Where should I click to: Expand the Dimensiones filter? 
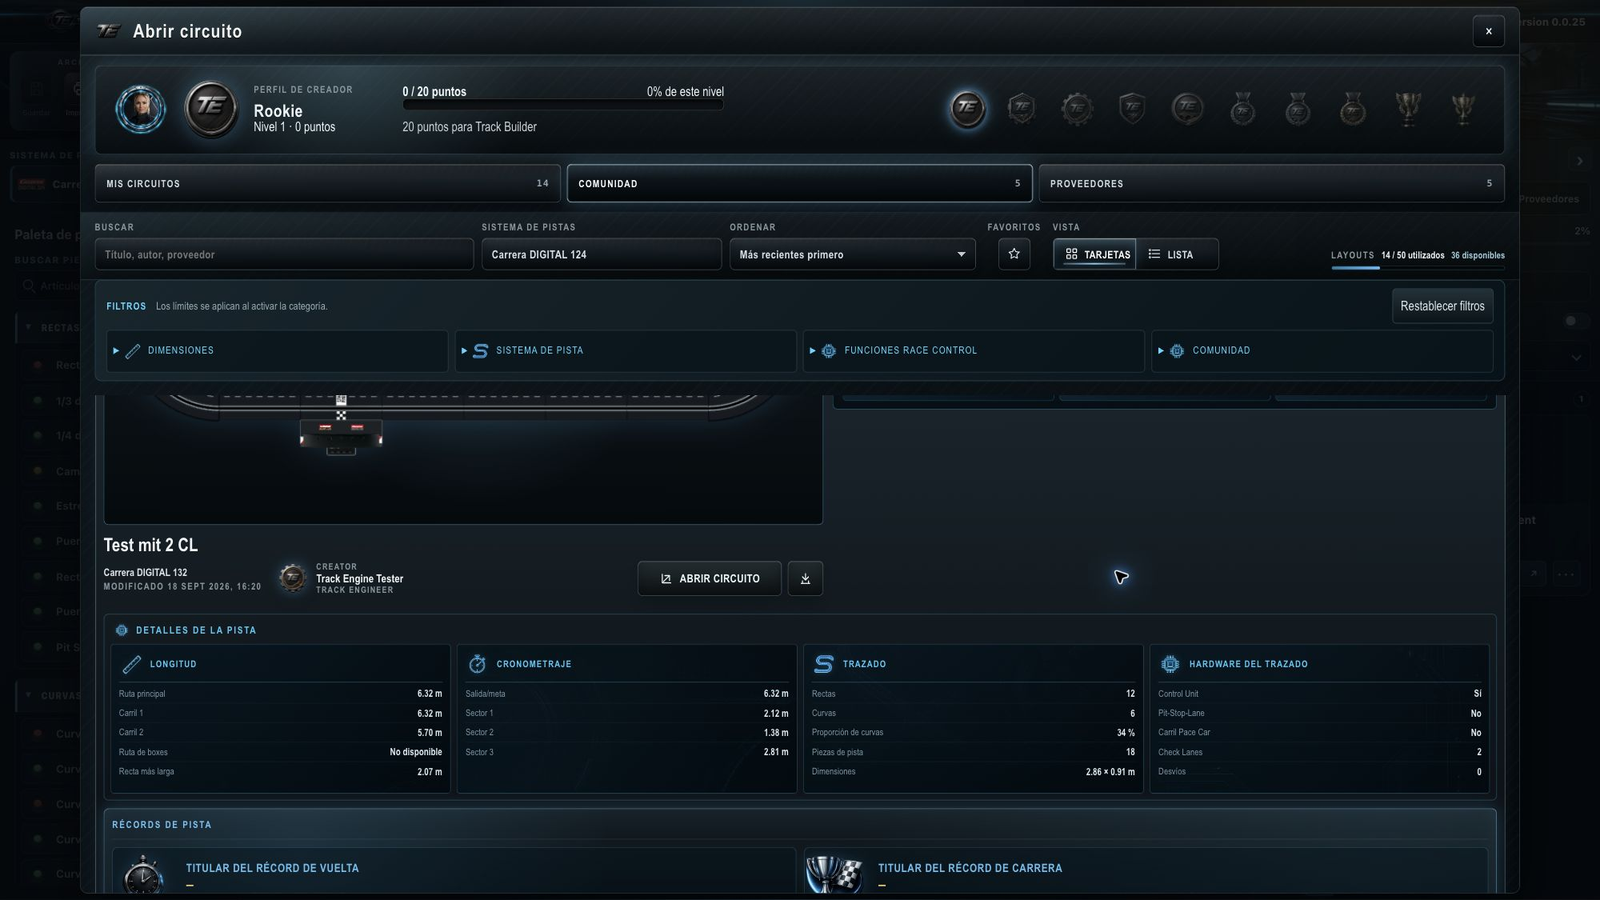click(277, 351)
